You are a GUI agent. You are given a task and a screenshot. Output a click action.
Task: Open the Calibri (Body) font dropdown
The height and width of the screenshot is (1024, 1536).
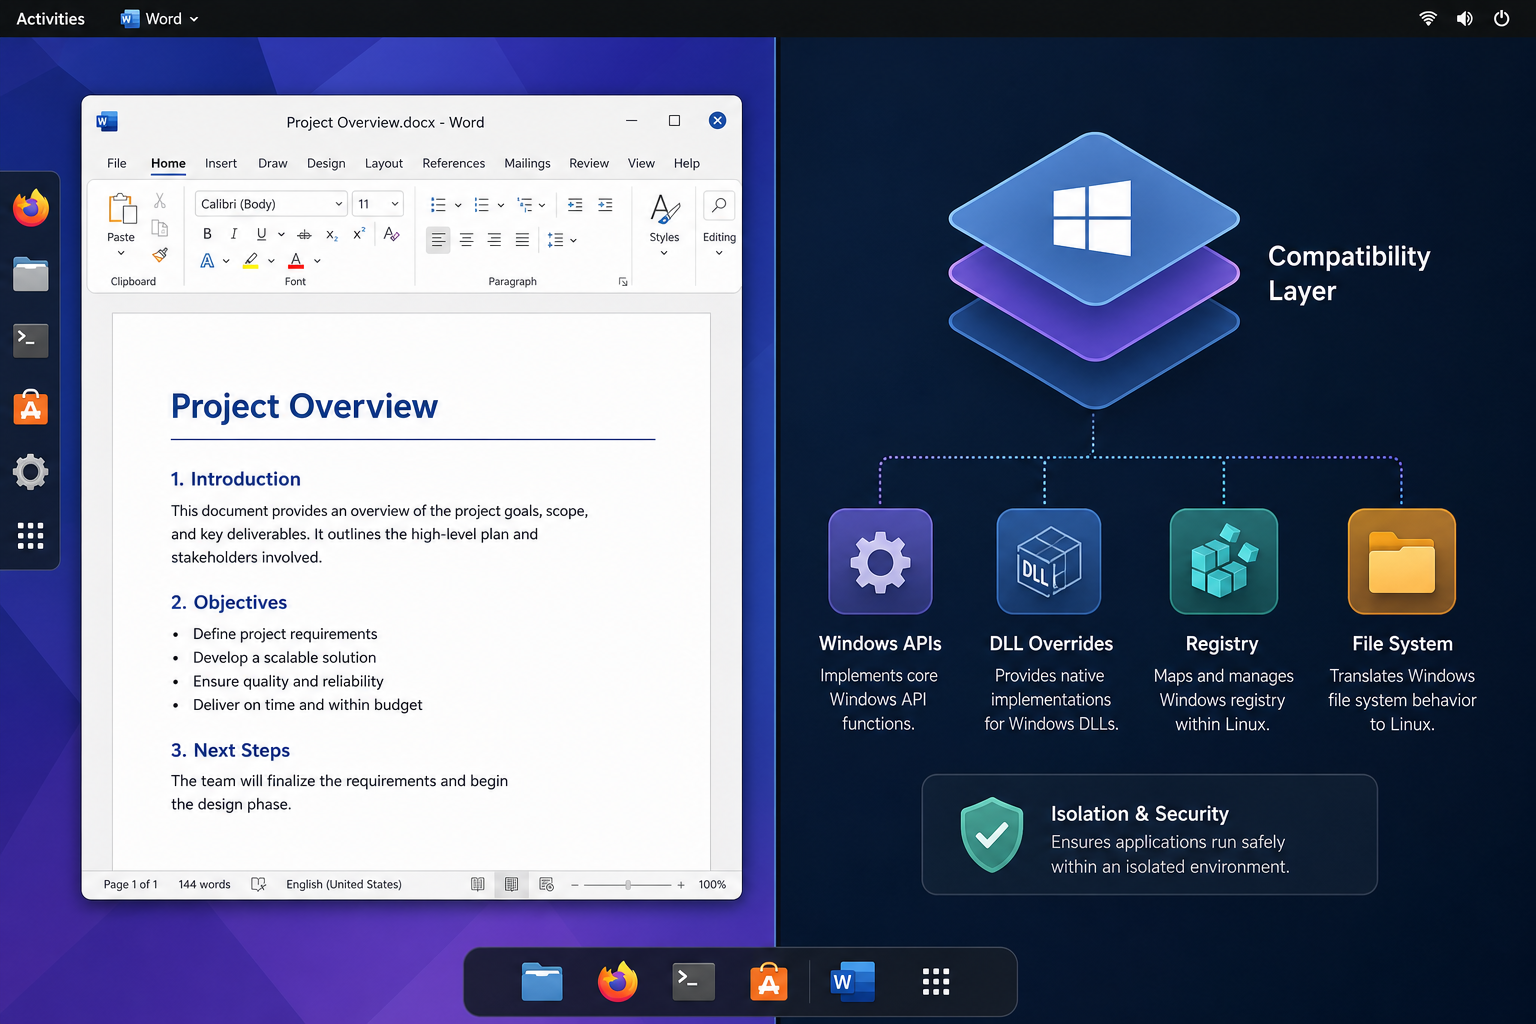(x=339, y=204)
